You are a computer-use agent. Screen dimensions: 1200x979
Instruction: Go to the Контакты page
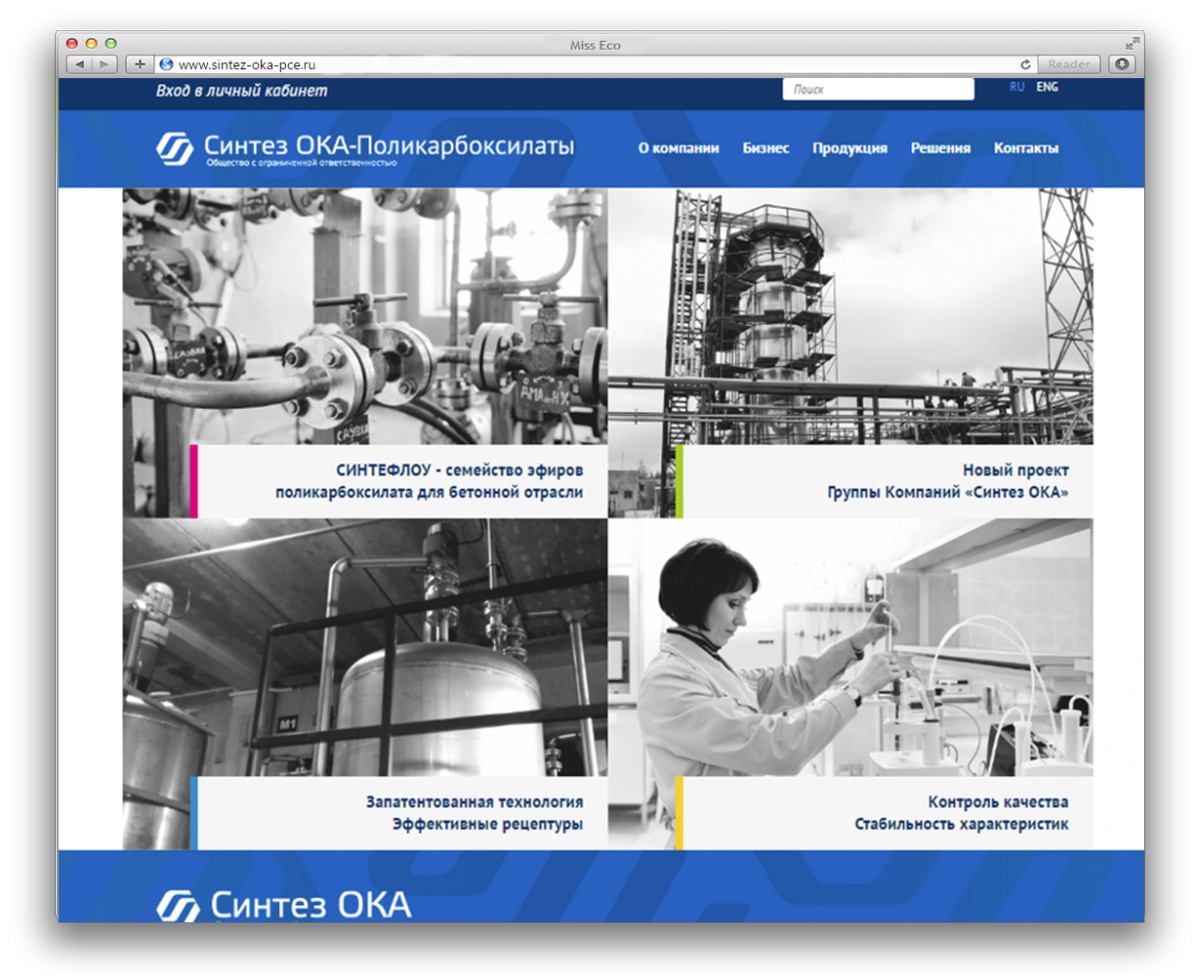click(1025, 148)
